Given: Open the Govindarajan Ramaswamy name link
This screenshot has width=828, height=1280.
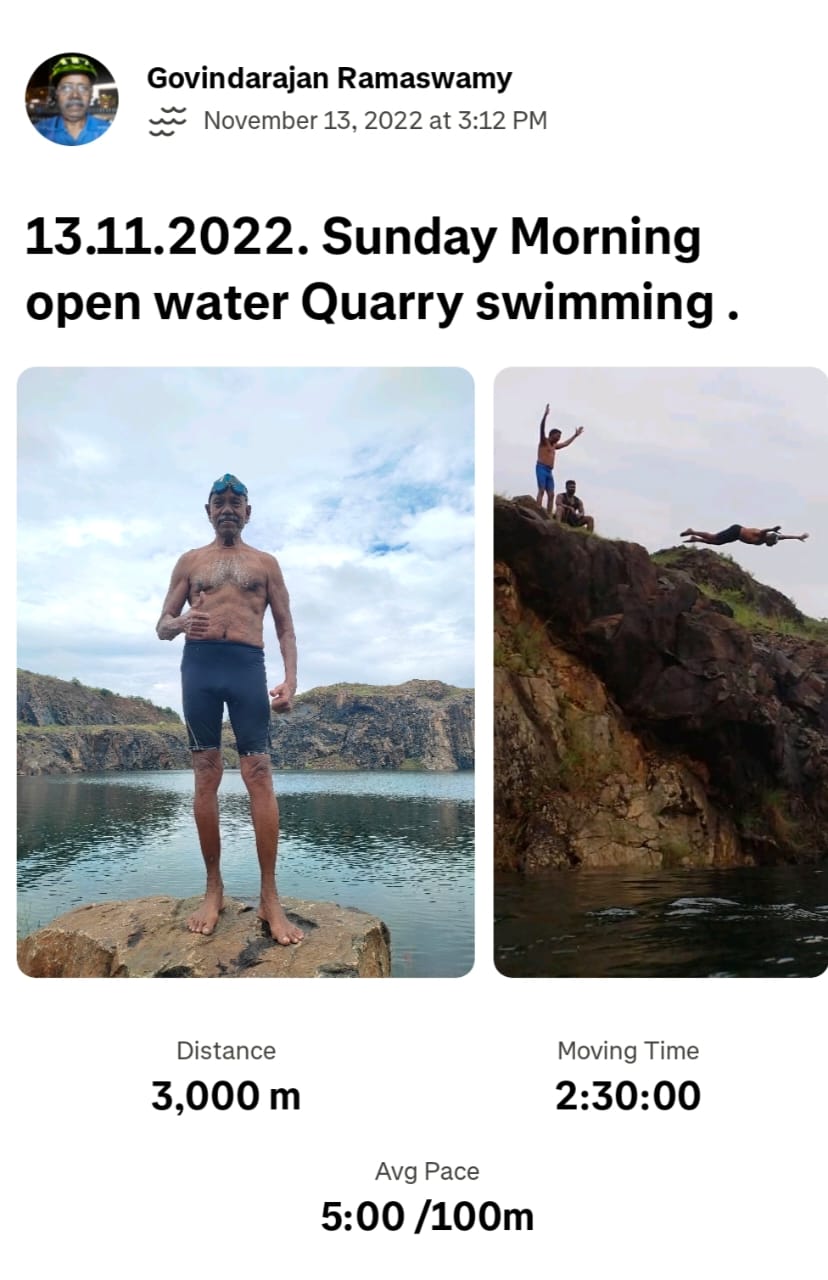Looking at the screenshot, I should (329, 78).
